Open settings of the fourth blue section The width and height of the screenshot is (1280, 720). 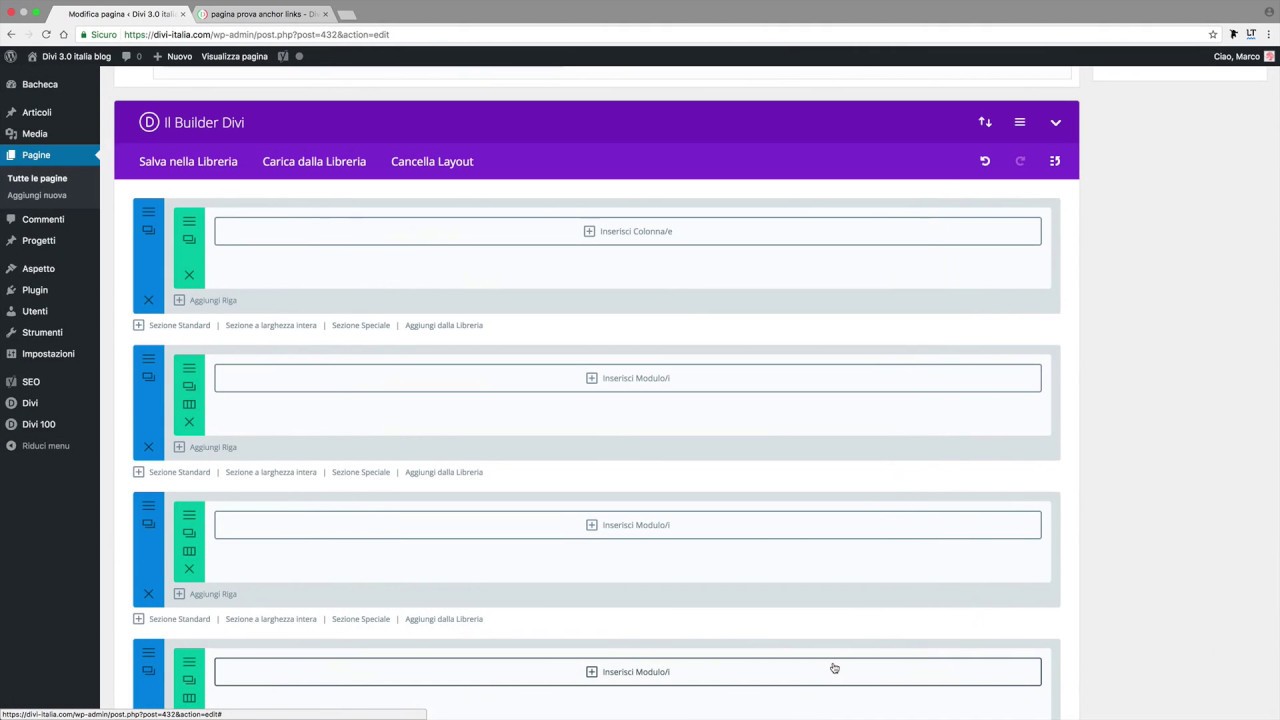148,653
